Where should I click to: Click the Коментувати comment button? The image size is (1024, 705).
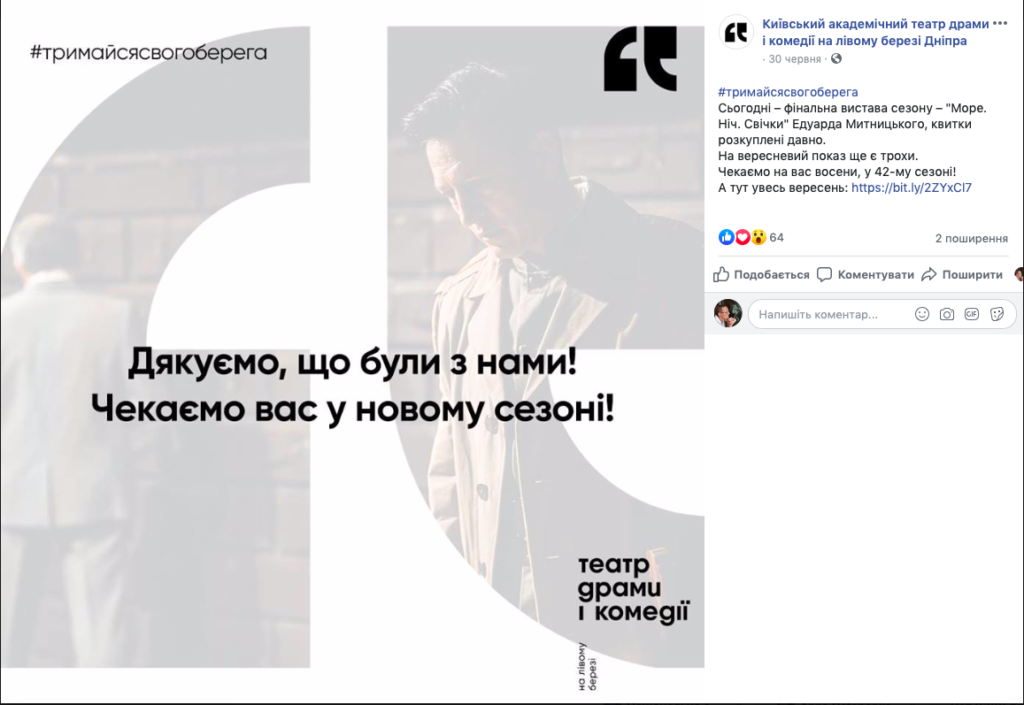[866, 275]
